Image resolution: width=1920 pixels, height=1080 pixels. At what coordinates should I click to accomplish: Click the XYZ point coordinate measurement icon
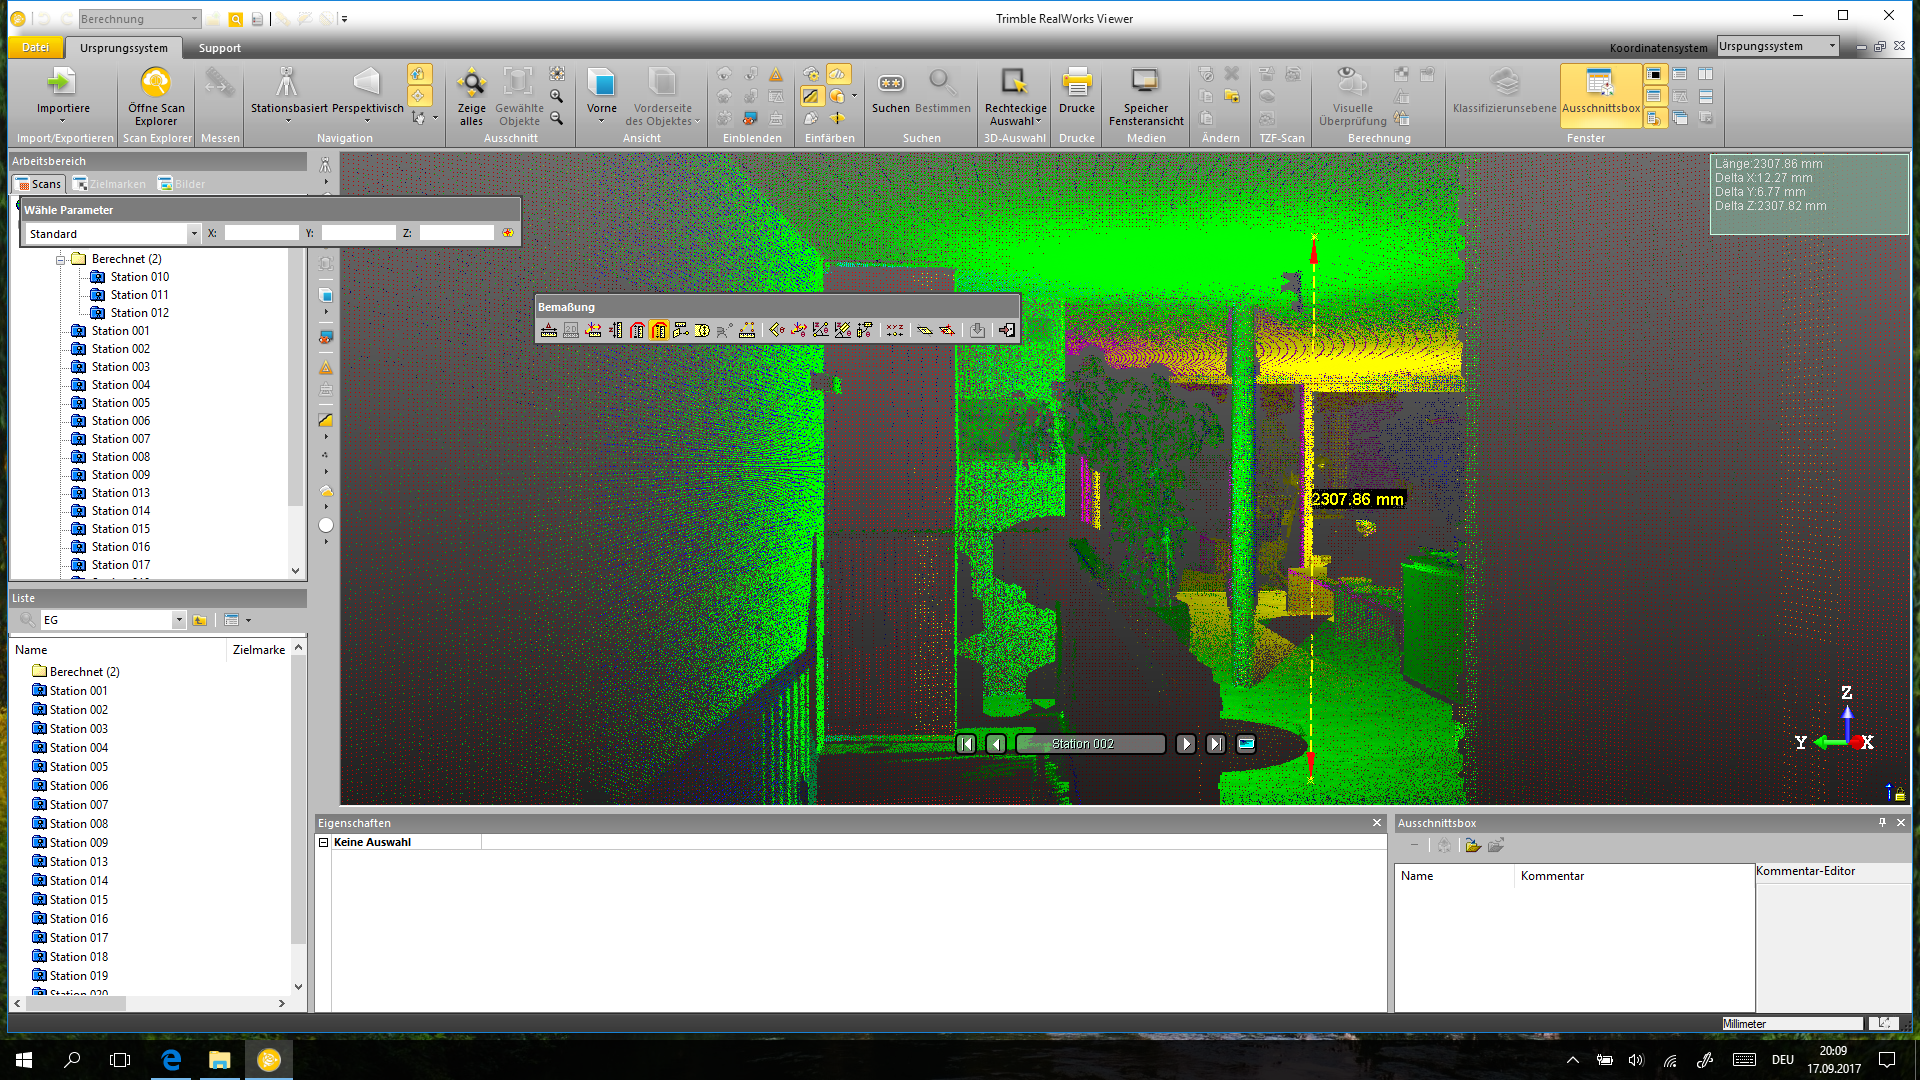click(895, 330)
